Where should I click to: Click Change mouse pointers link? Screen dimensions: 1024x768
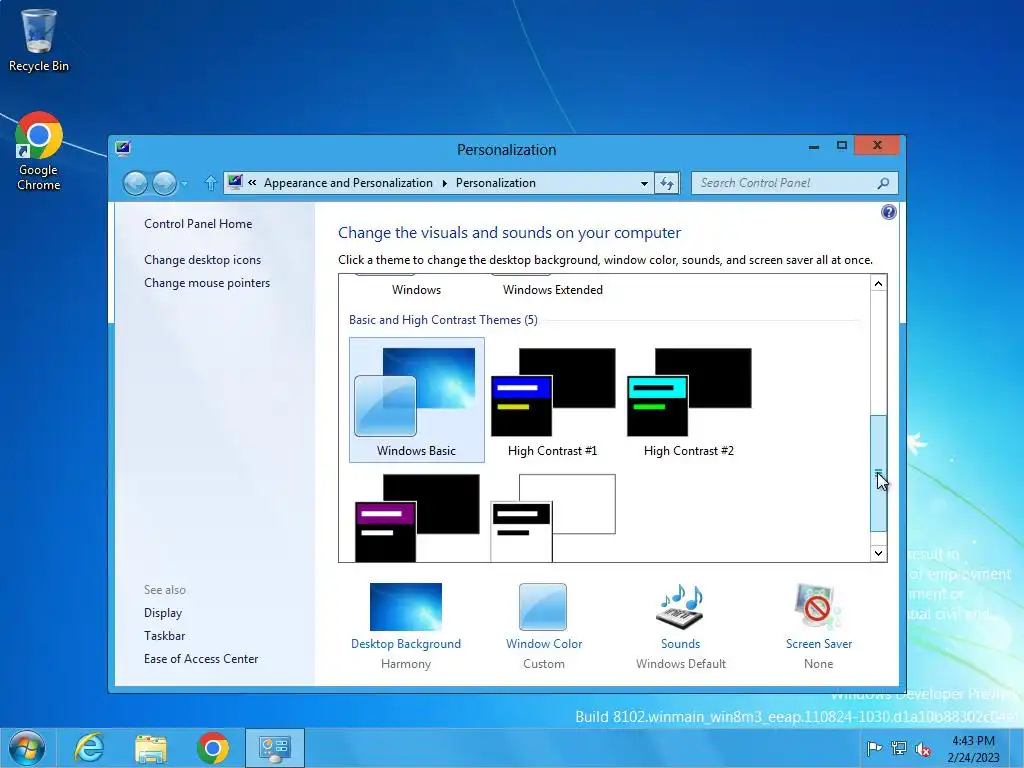pos(207,283)
